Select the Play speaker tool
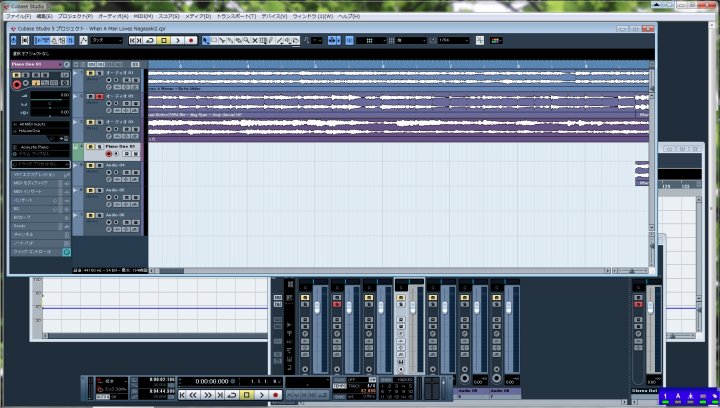The width and height of the screenshot is (720, 408). click(288, 40)
